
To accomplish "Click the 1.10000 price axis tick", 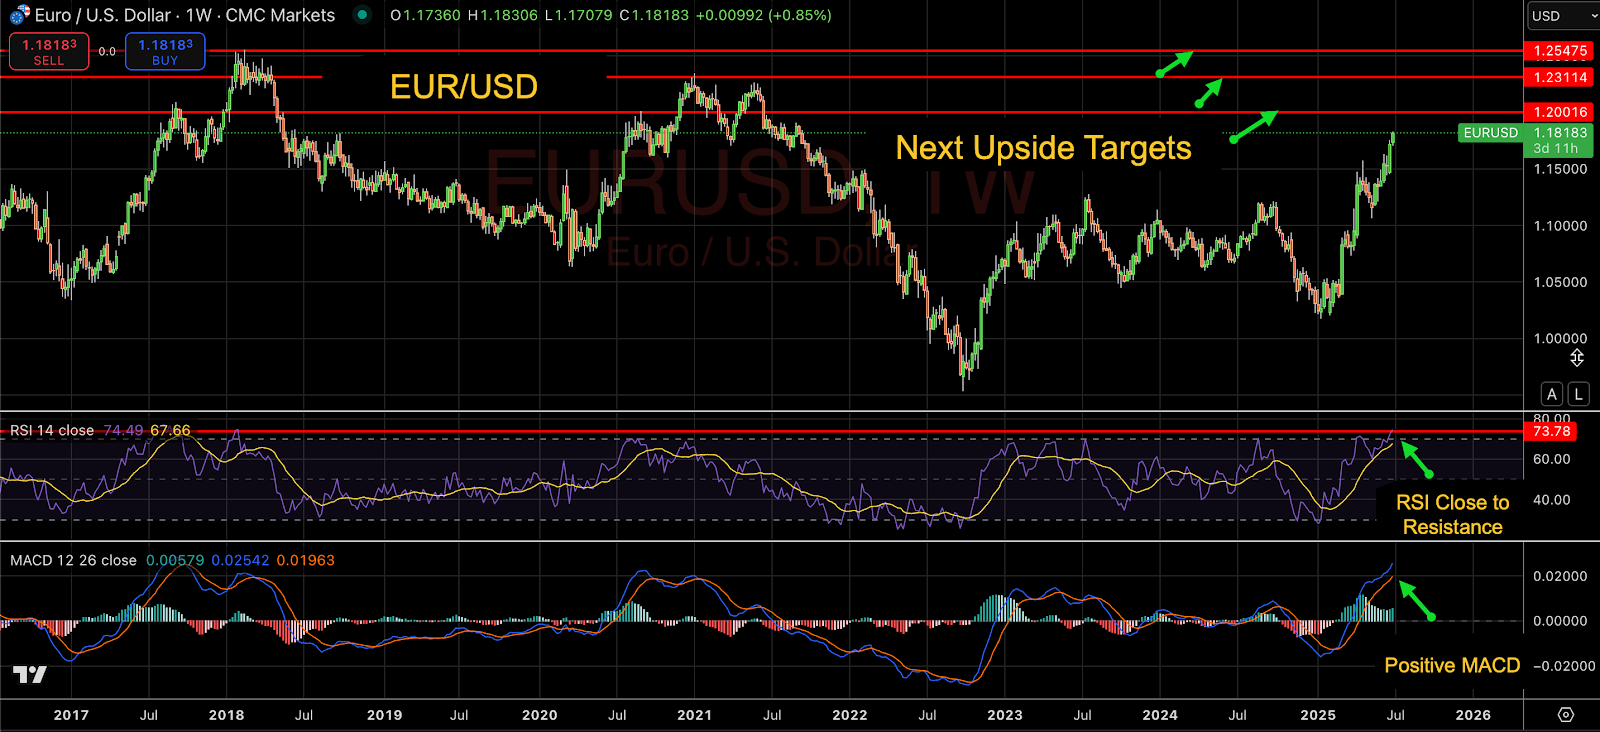I will 1560,226.
